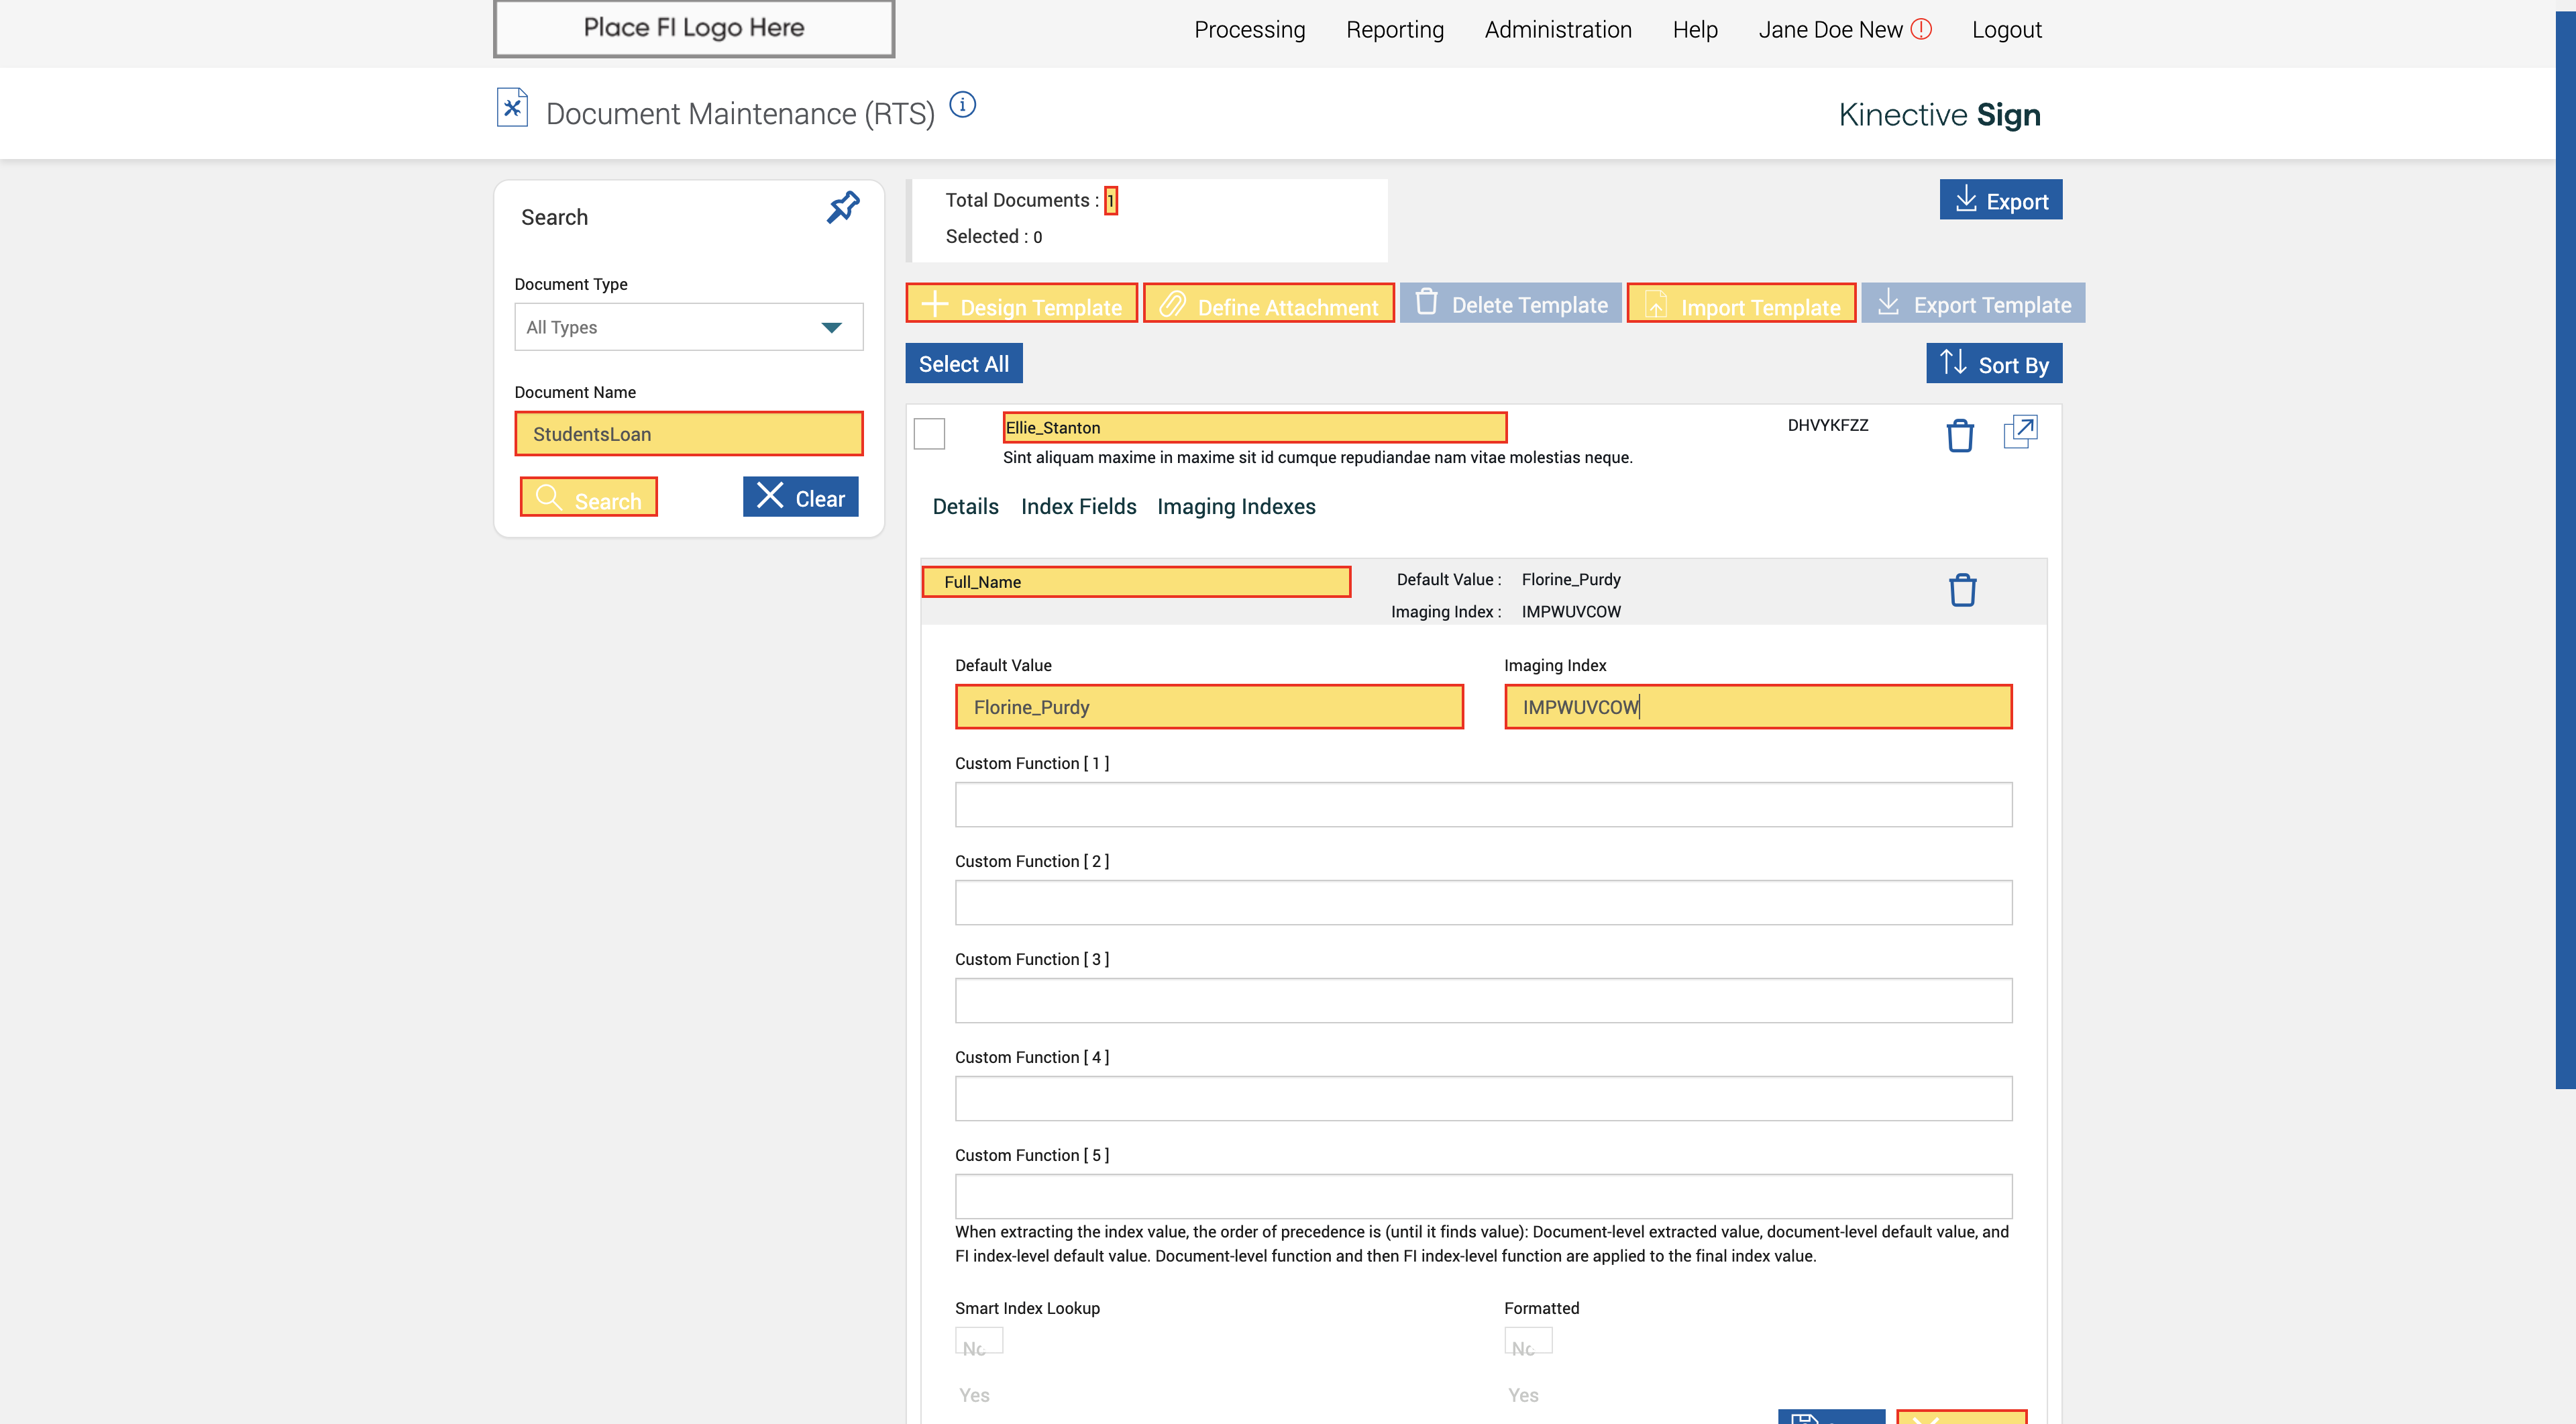Click the pin icon in Search panel
The height and width of the screenshot is (1424, 2576).
(x=842, y=207)
